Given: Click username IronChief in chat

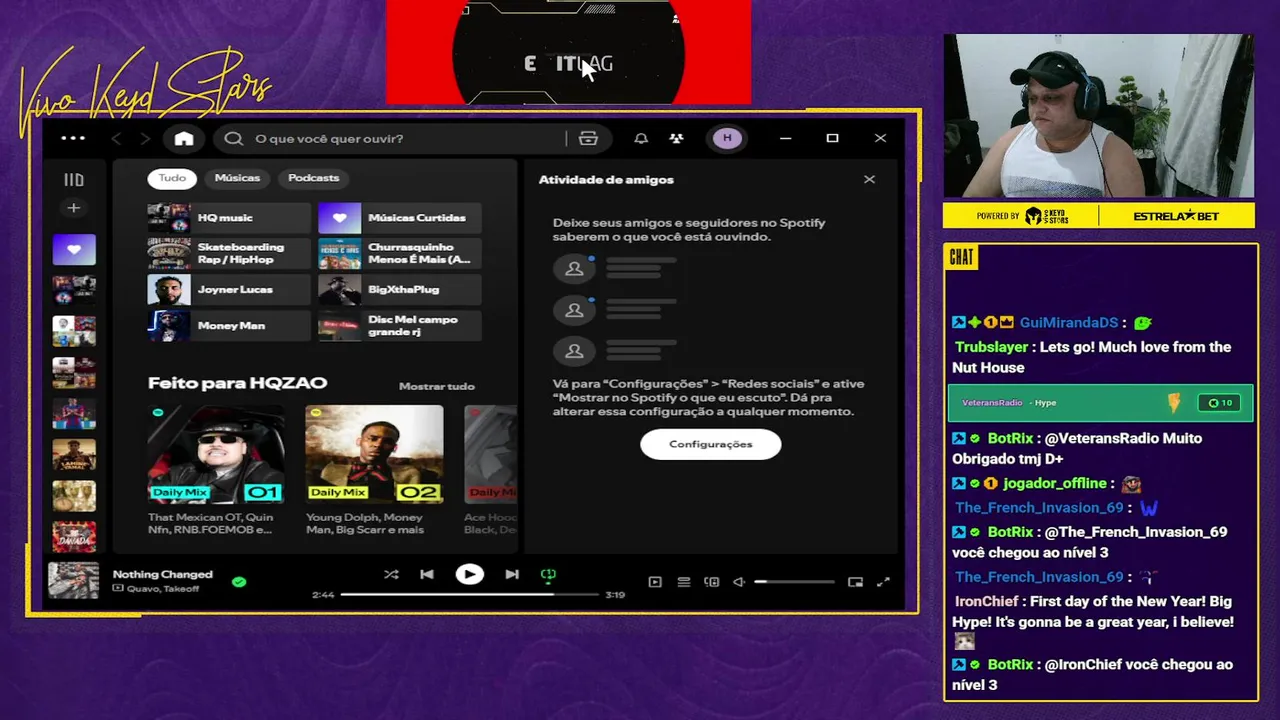Looking at the screenshot, I should 987,601.
